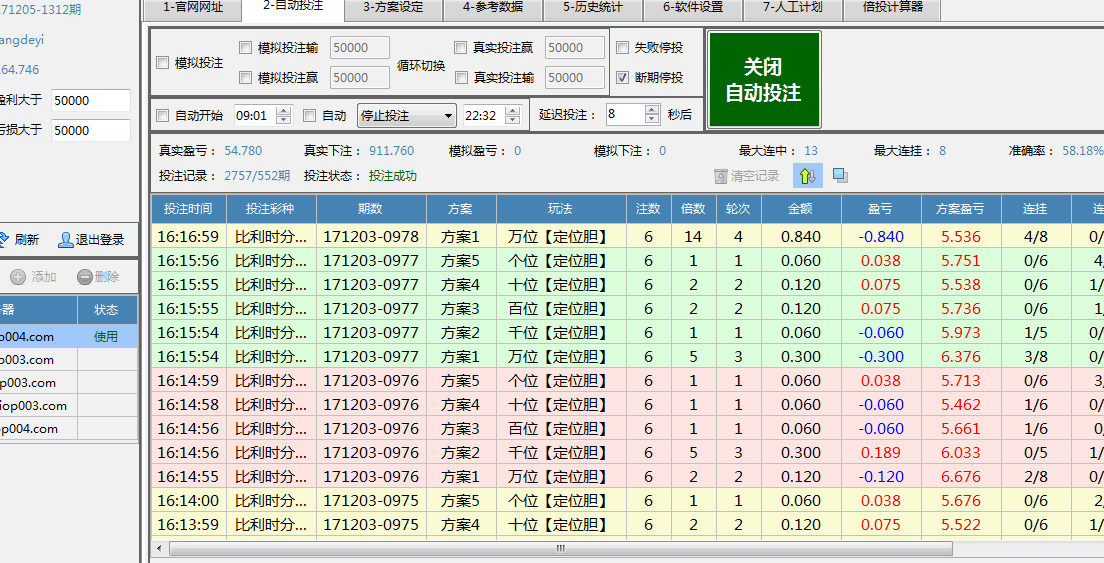
Task: Click the 退出登录 logout user icon
Action: (66, 240)
